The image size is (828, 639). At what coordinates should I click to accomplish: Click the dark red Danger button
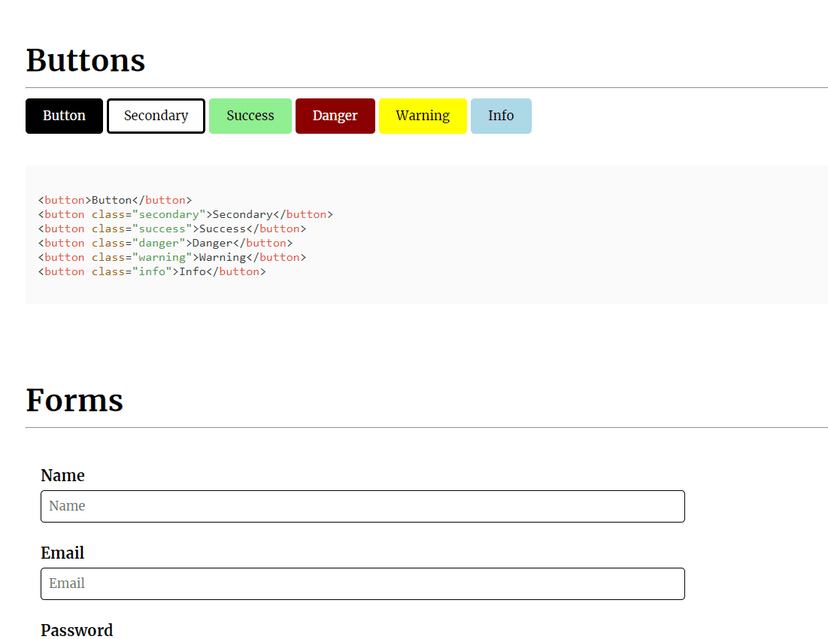click(335, 116)
